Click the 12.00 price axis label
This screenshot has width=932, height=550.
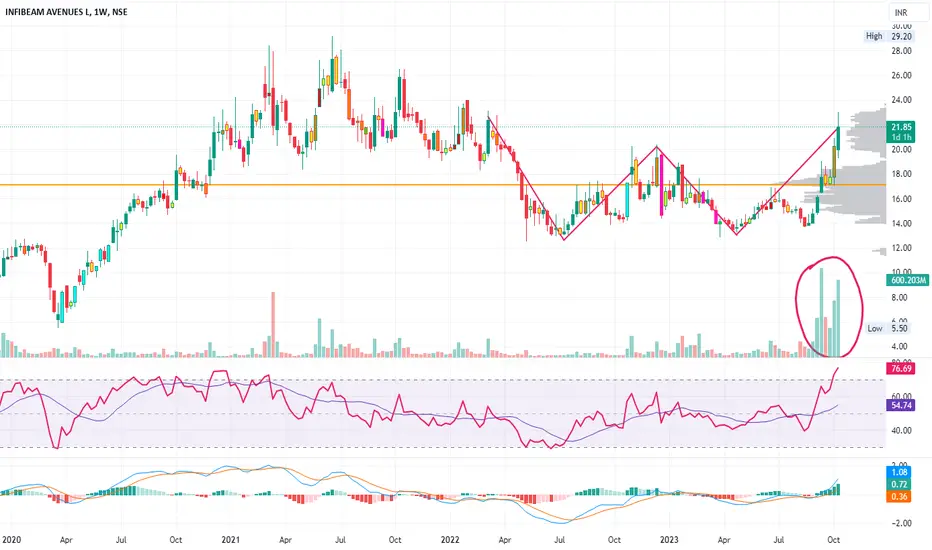(901, 248)
